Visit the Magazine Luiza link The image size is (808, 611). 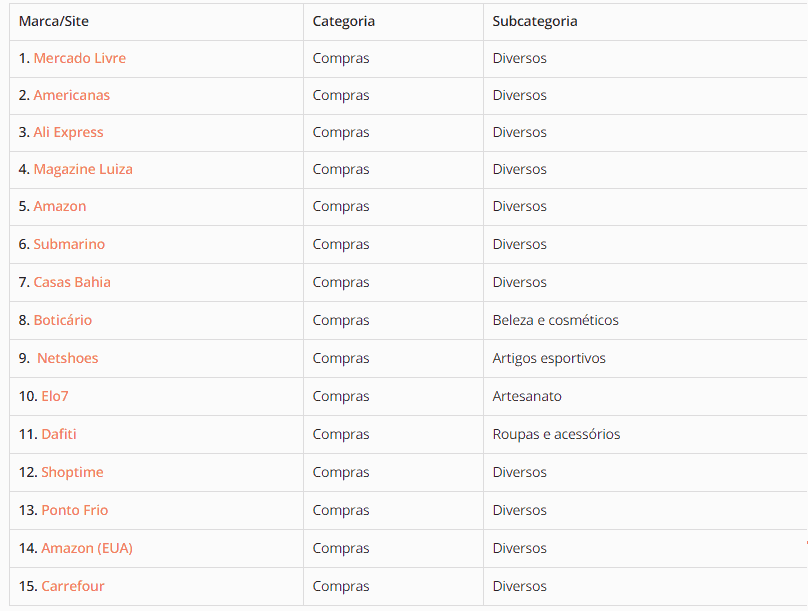click(83, 169)
